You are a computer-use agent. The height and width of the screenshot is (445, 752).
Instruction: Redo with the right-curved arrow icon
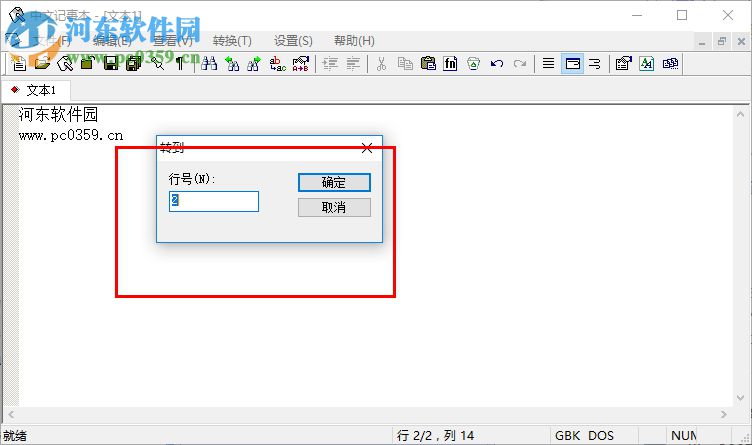(x=520, y=63)
